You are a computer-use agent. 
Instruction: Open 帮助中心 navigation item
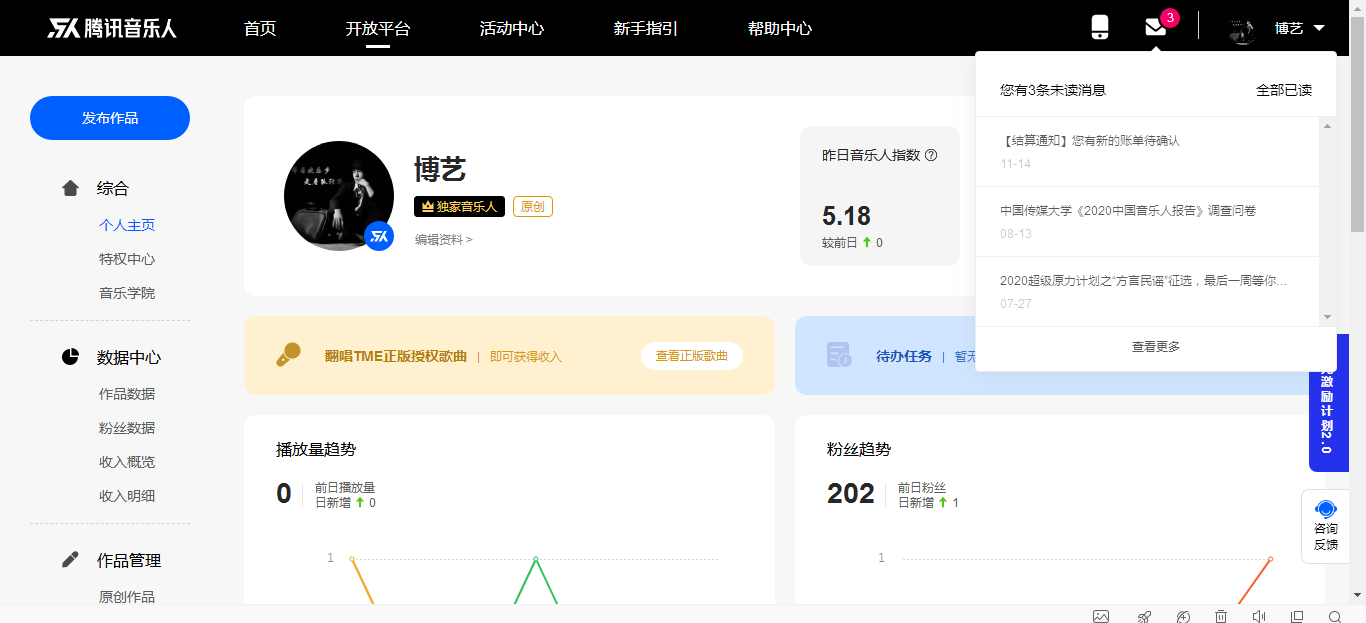(x=780, y=28)
